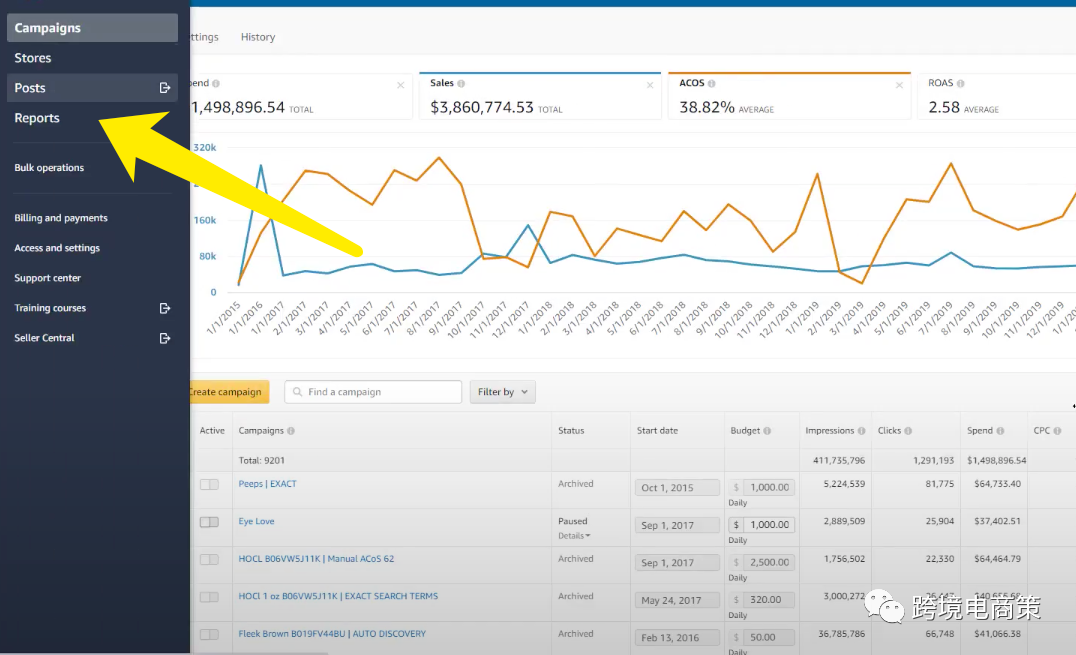Click Training courses external link icon

165,308
